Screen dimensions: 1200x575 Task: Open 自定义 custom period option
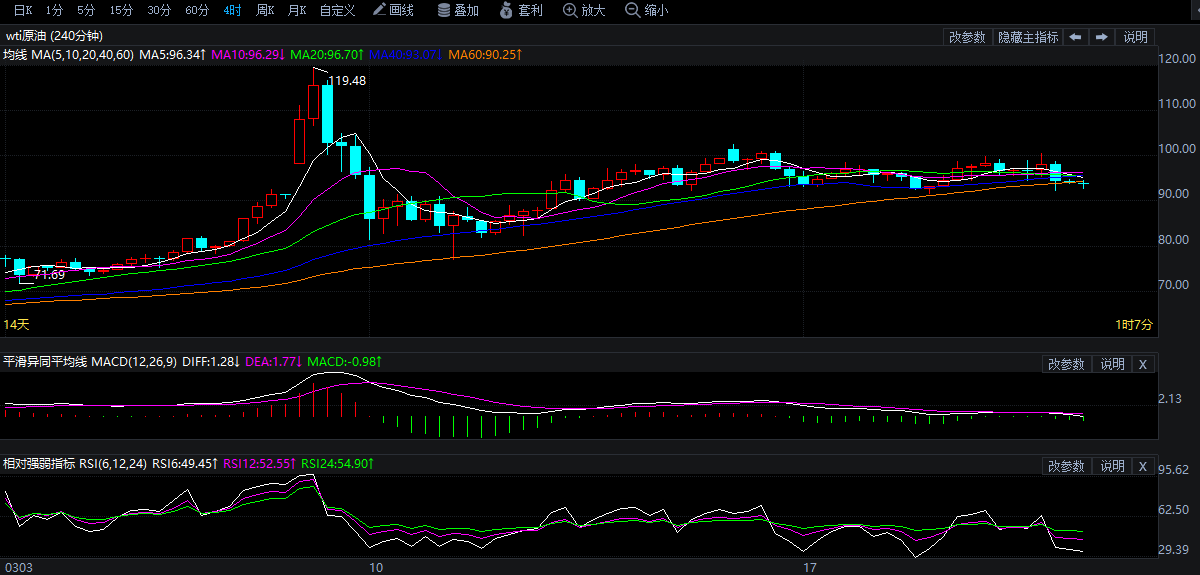tap(337, 10)
